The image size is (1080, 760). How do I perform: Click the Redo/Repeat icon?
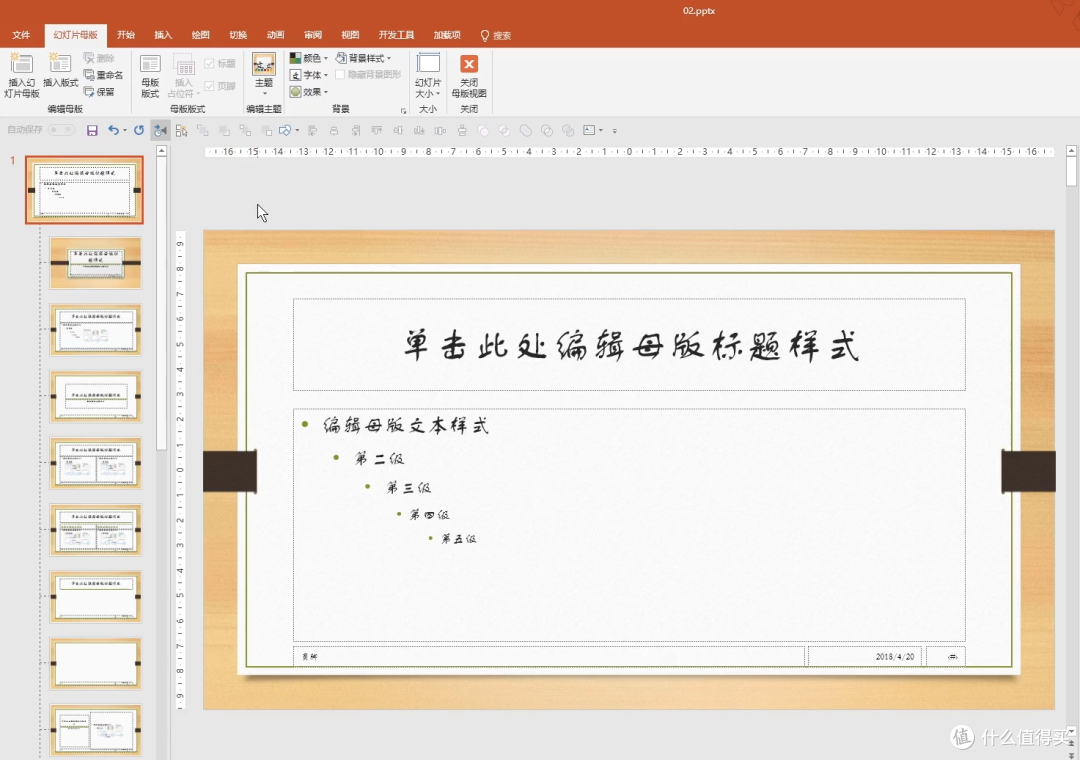coord(139,130)
